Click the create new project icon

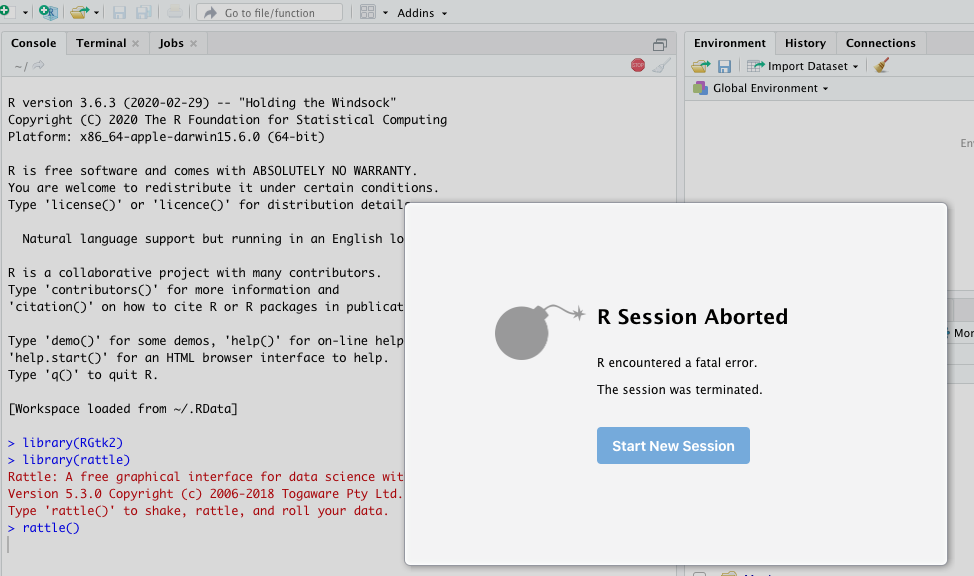pyautogui.click(x=47, y=12)
